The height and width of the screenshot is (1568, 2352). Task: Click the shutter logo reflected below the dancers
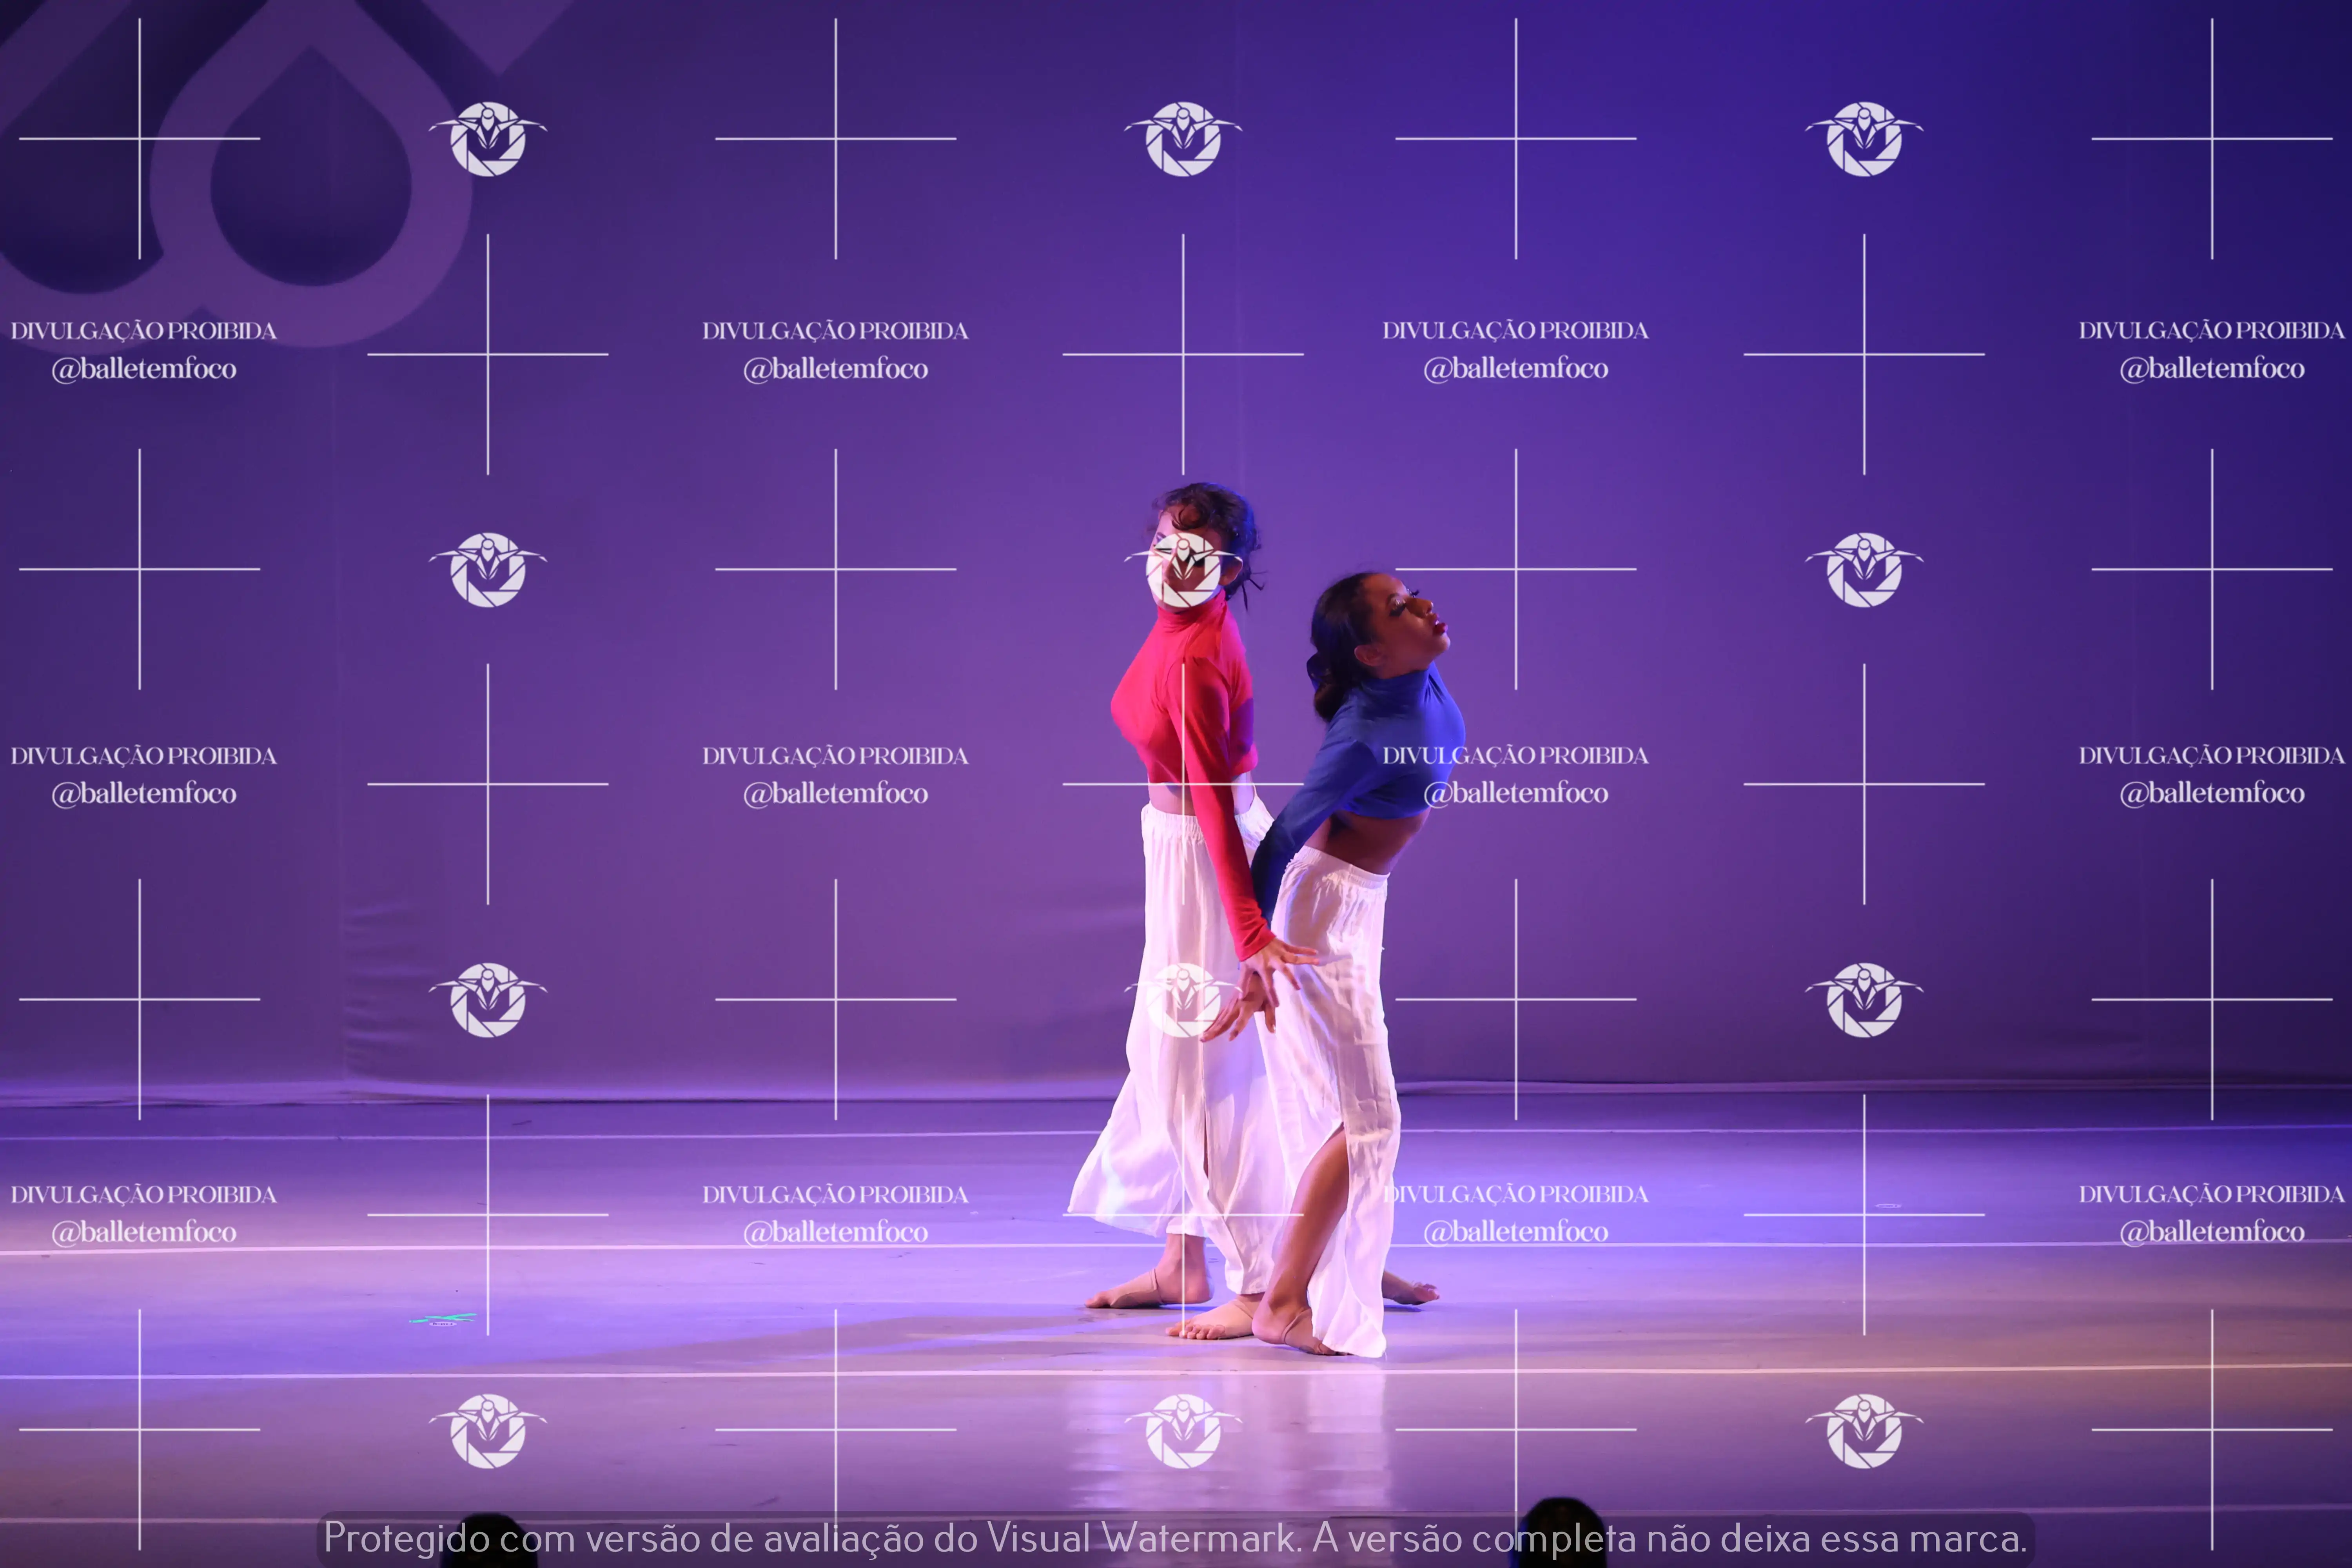point(1183,1430)
